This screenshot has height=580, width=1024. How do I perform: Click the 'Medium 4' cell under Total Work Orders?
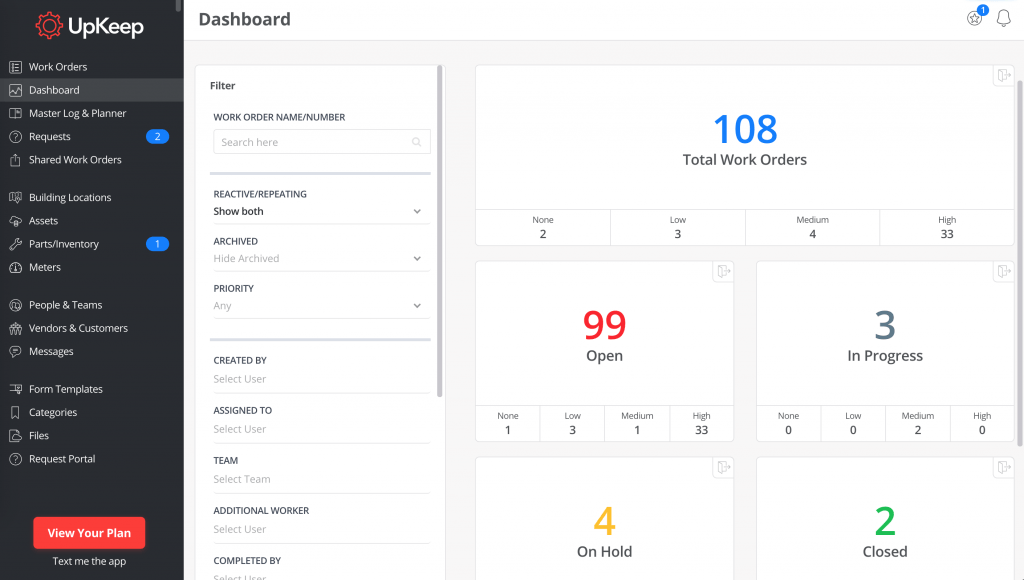[x=812, y=227]
